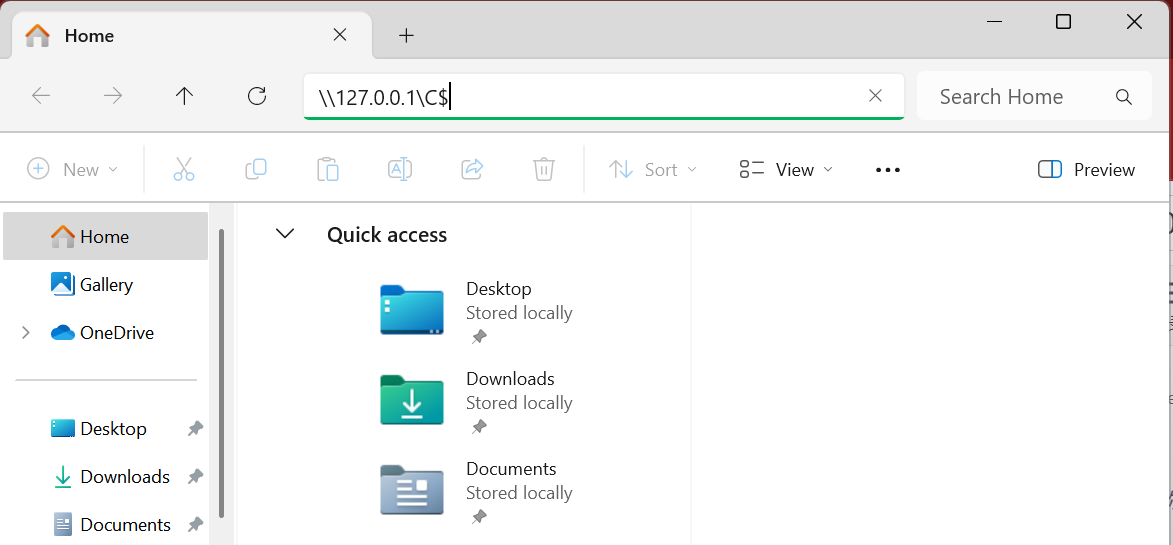Click the Search Home box

click(x=1034, y=96)
